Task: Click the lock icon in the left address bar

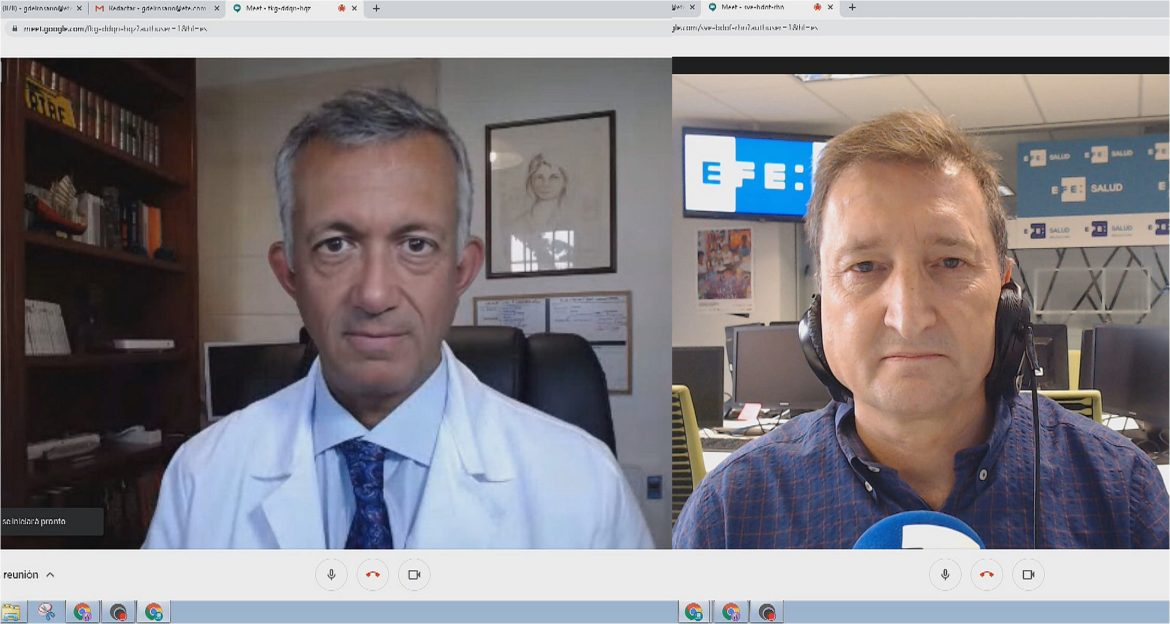Action: pyautogui.click(x=14, y=28)
